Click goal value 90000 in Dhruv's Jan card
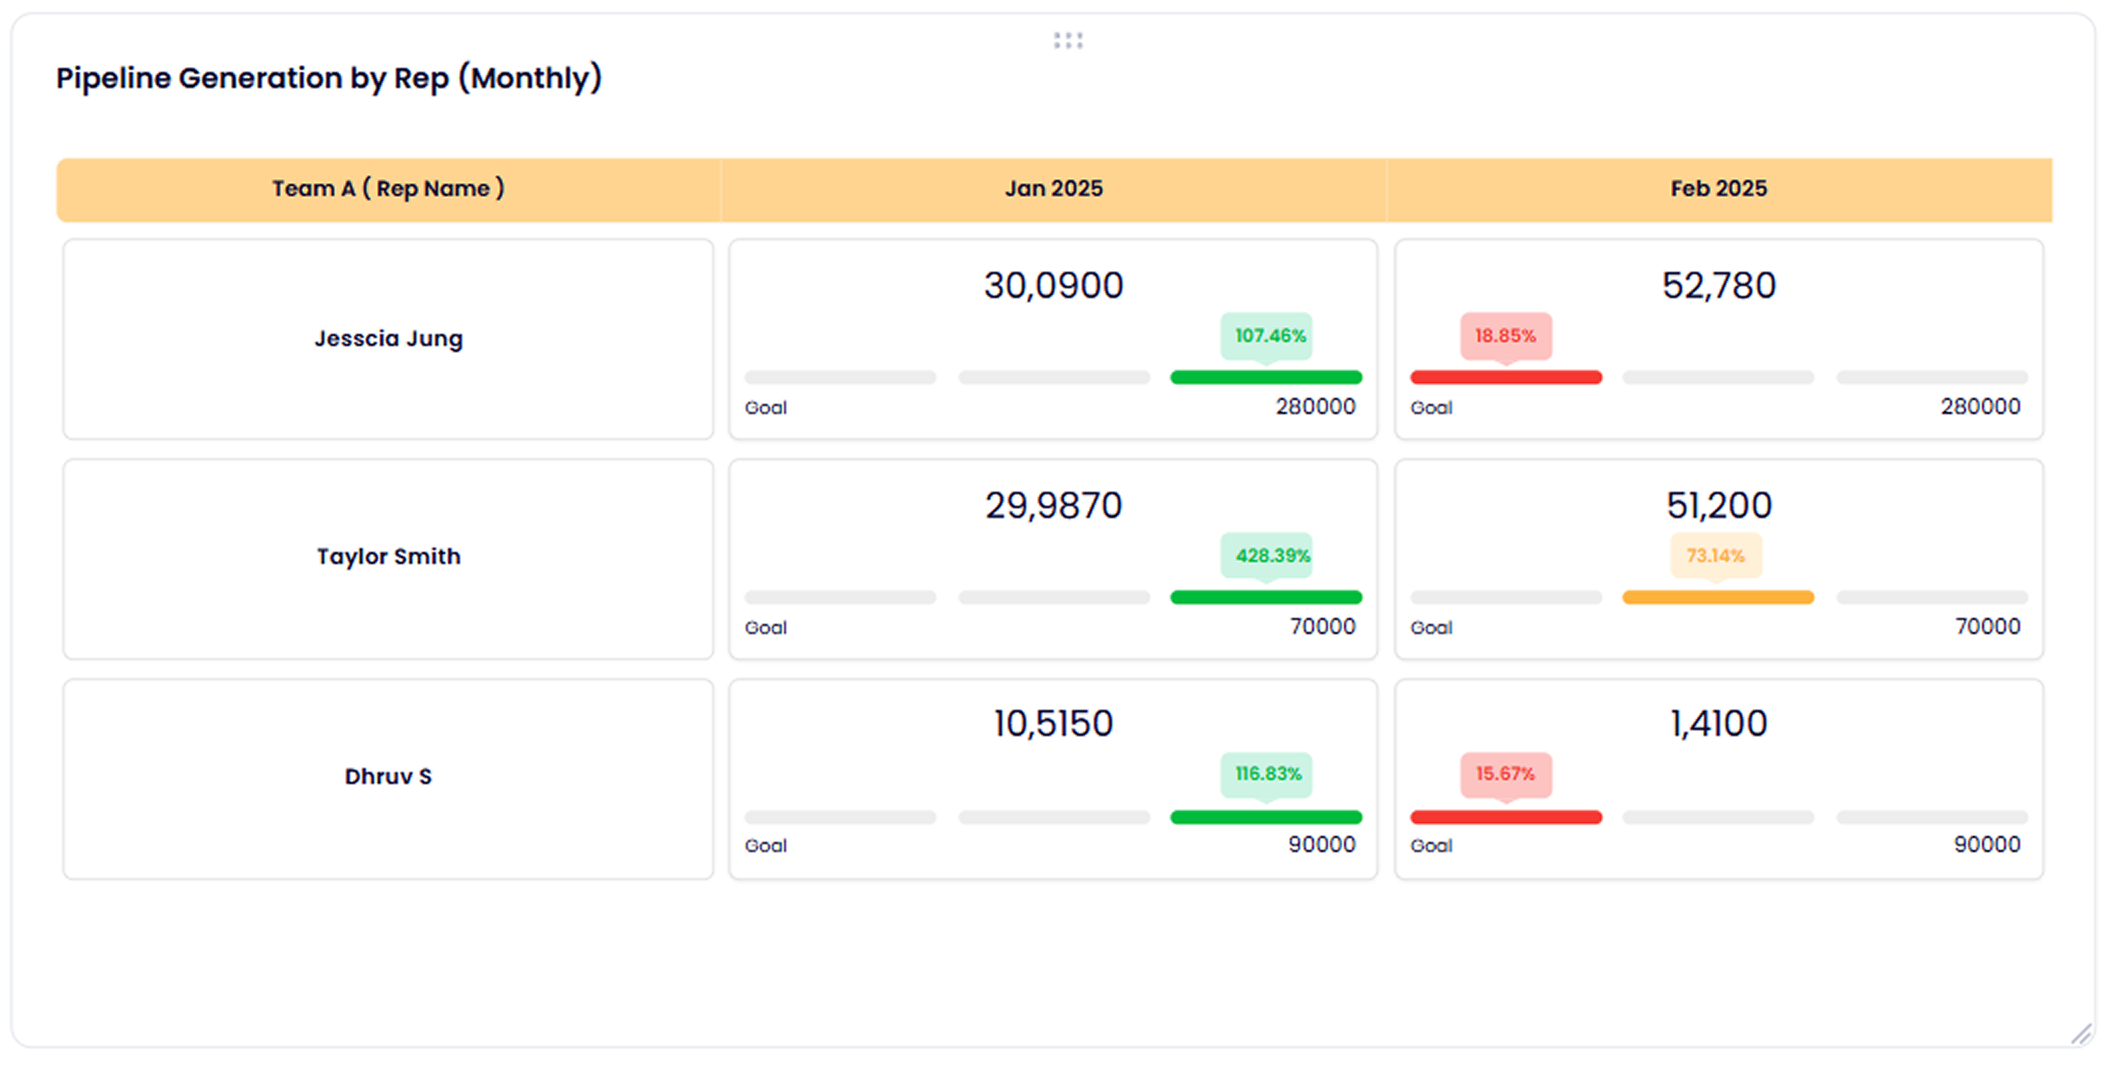Screen dimensions: 2116x1072 tap(1322, 845)
